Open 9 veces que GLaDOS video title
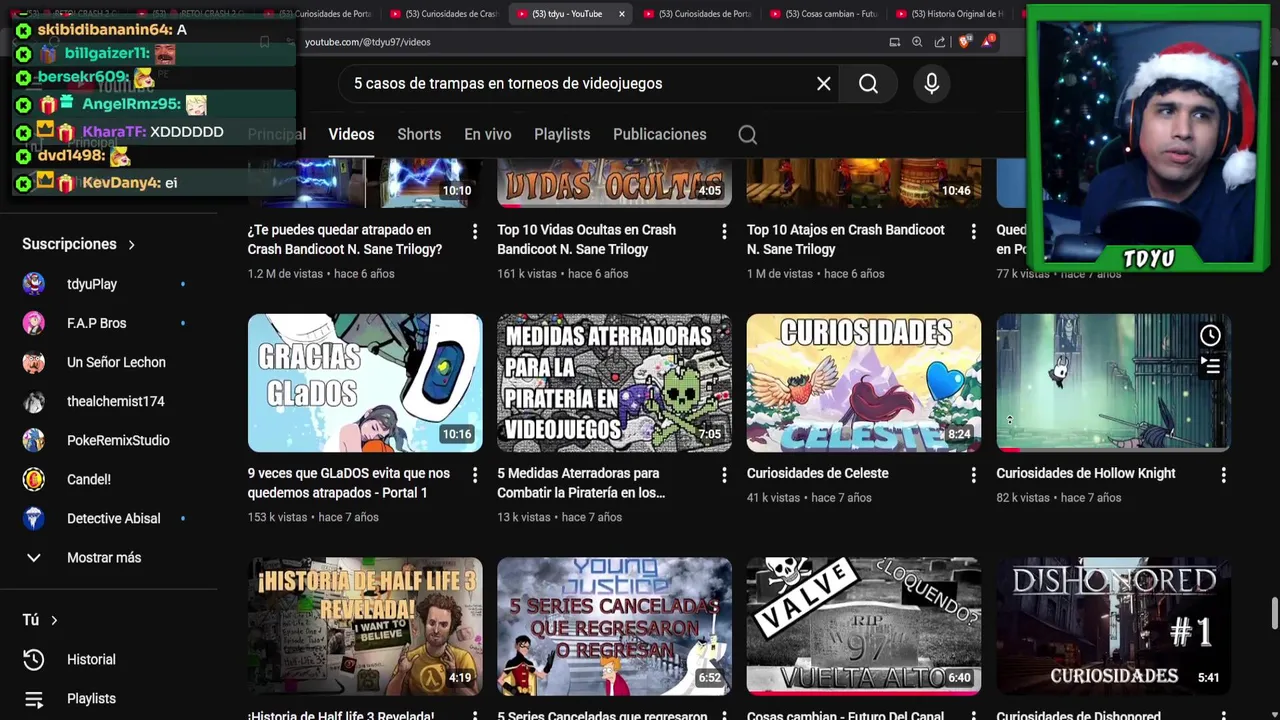 (349, 483)
